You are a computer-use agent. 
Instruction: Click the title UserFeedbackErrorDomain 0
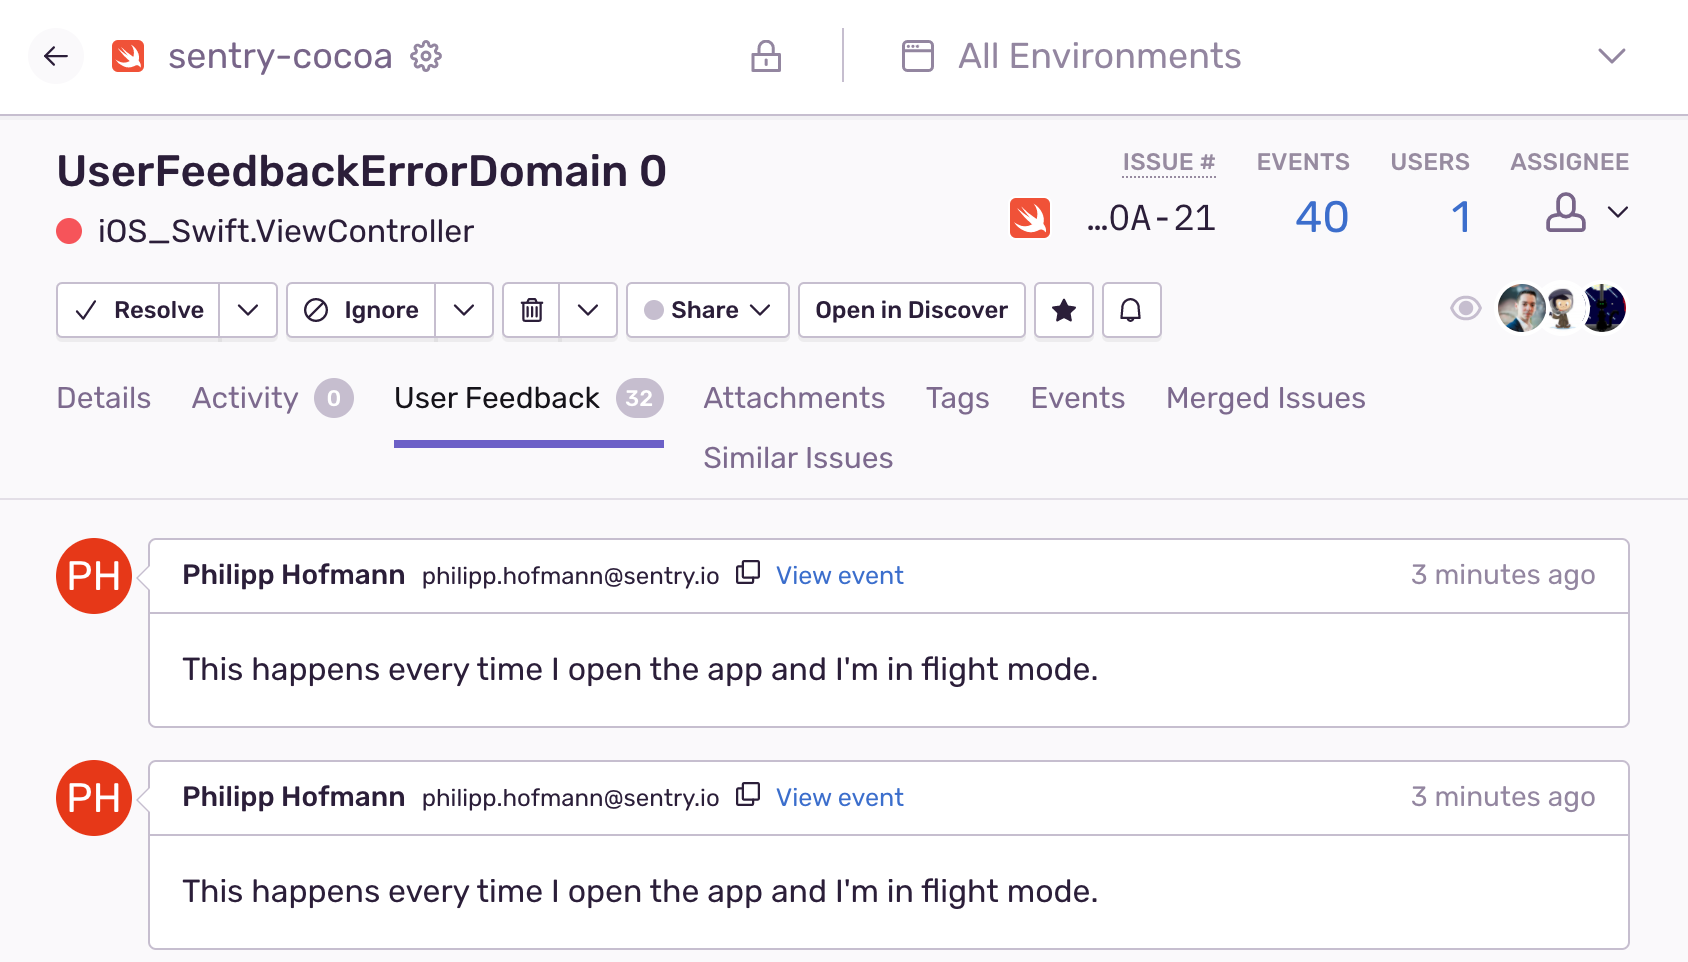click(362, 171)
